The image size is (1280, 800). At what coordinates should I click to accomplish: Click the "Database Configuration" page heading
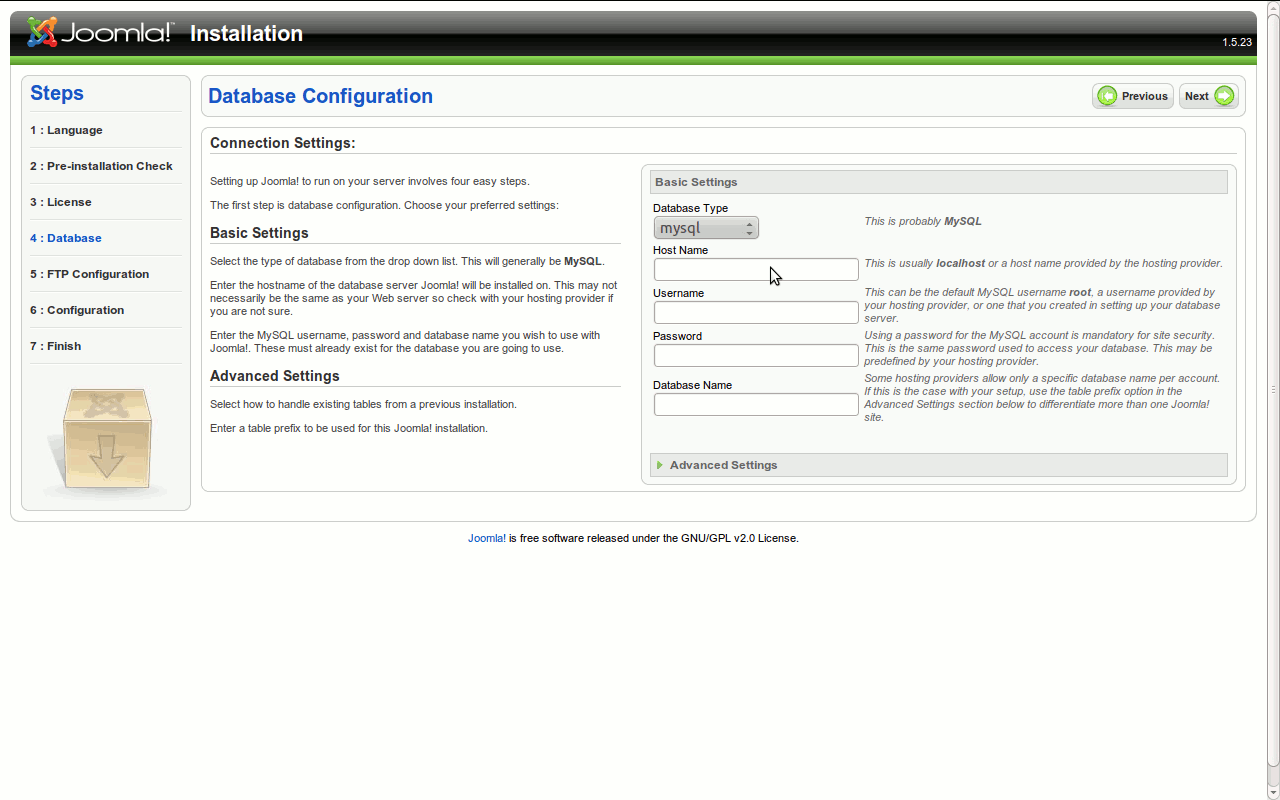[x=321, y=96]
